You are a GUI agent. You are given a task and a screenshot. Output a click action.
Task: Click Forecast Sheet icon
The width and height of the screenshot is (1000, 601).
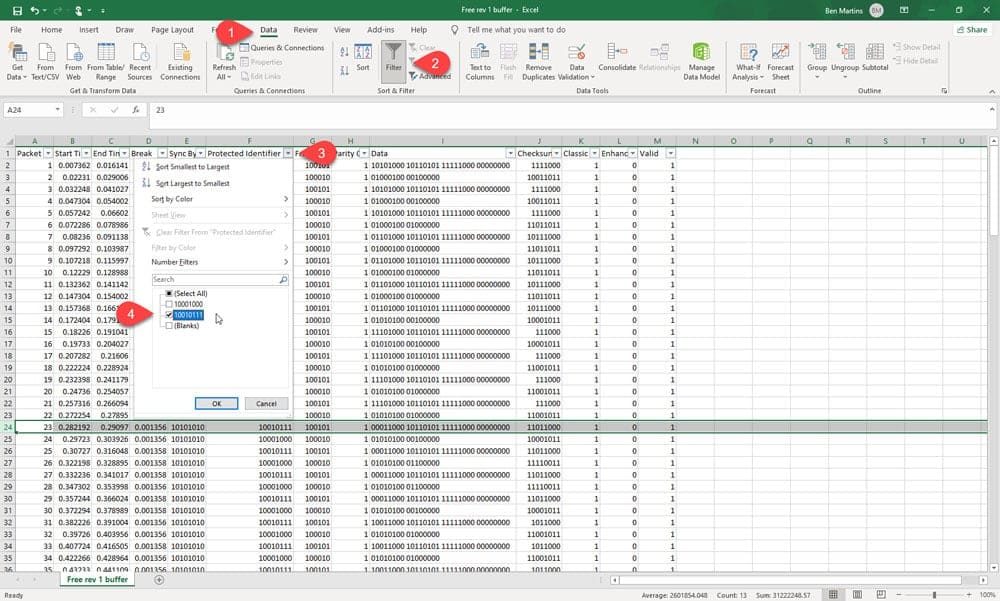tap(781, 62)
